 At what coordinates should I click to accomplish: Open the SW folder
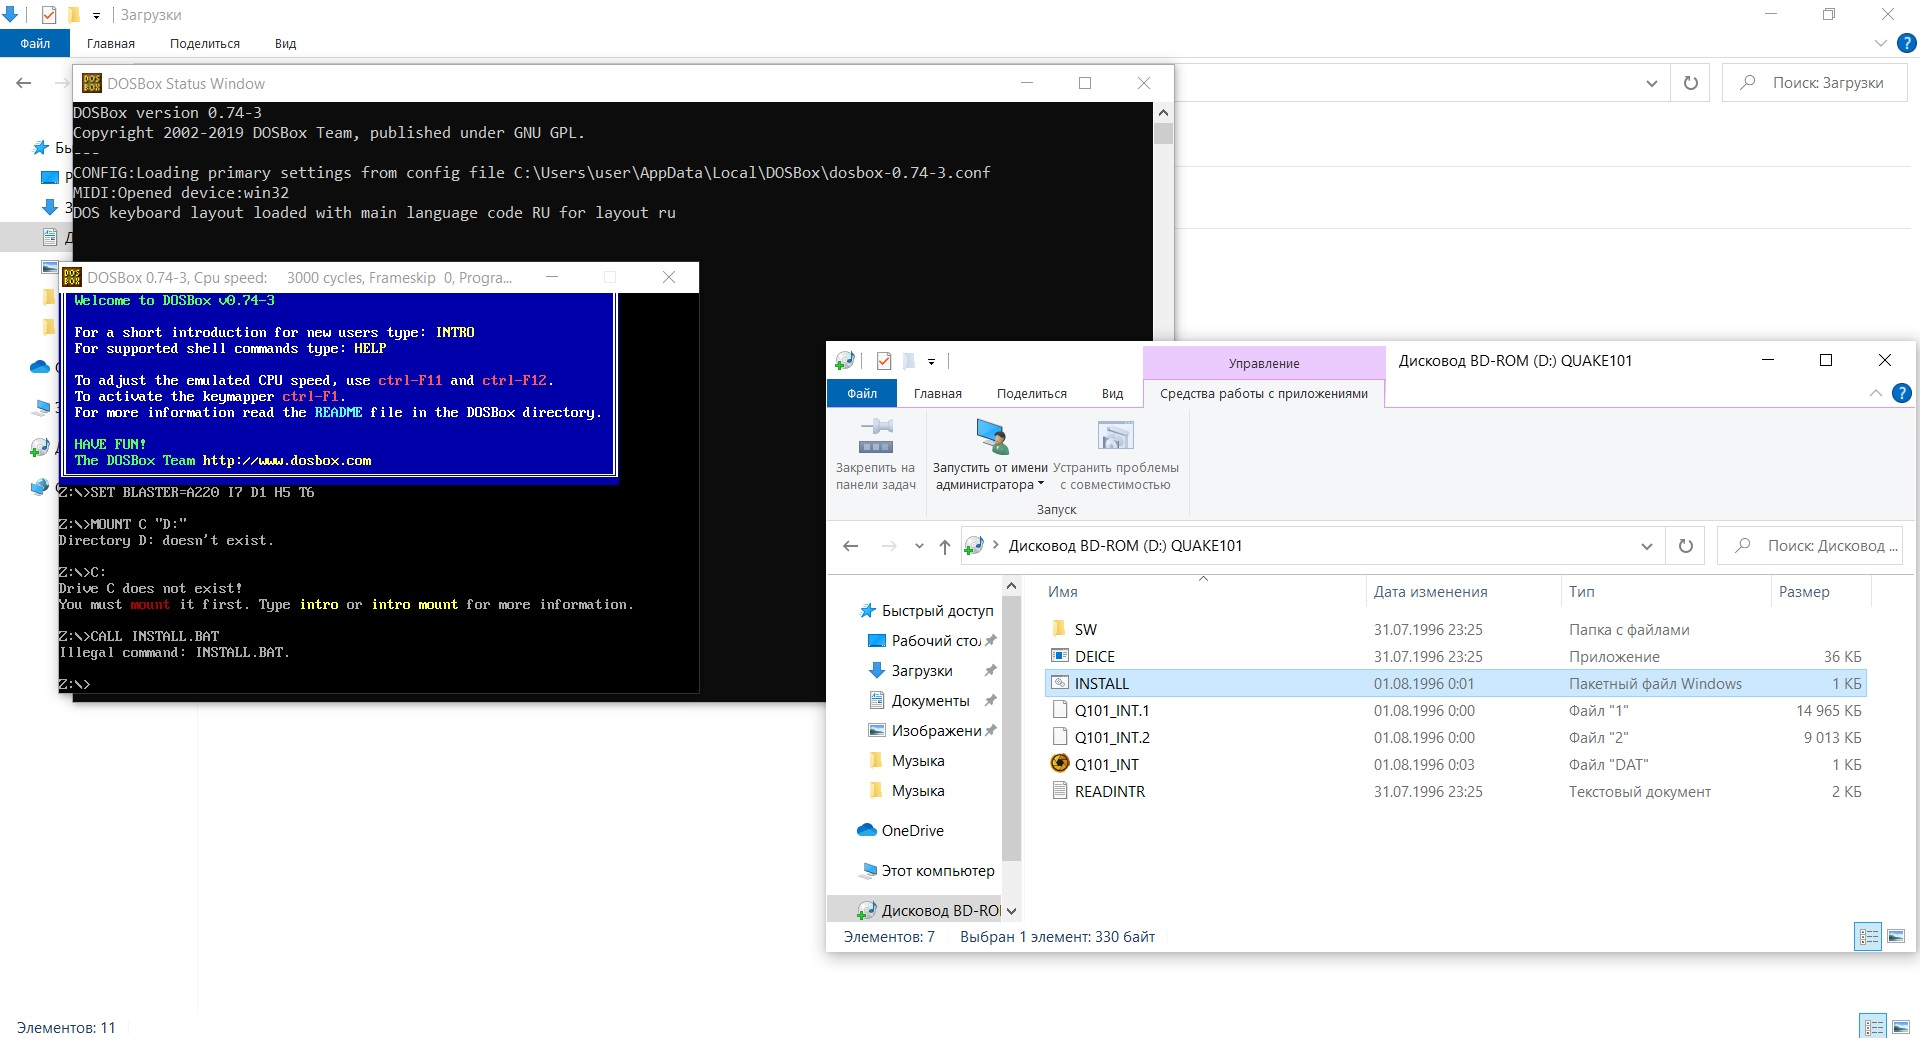pyautogui.click(x=1085, y=630)
